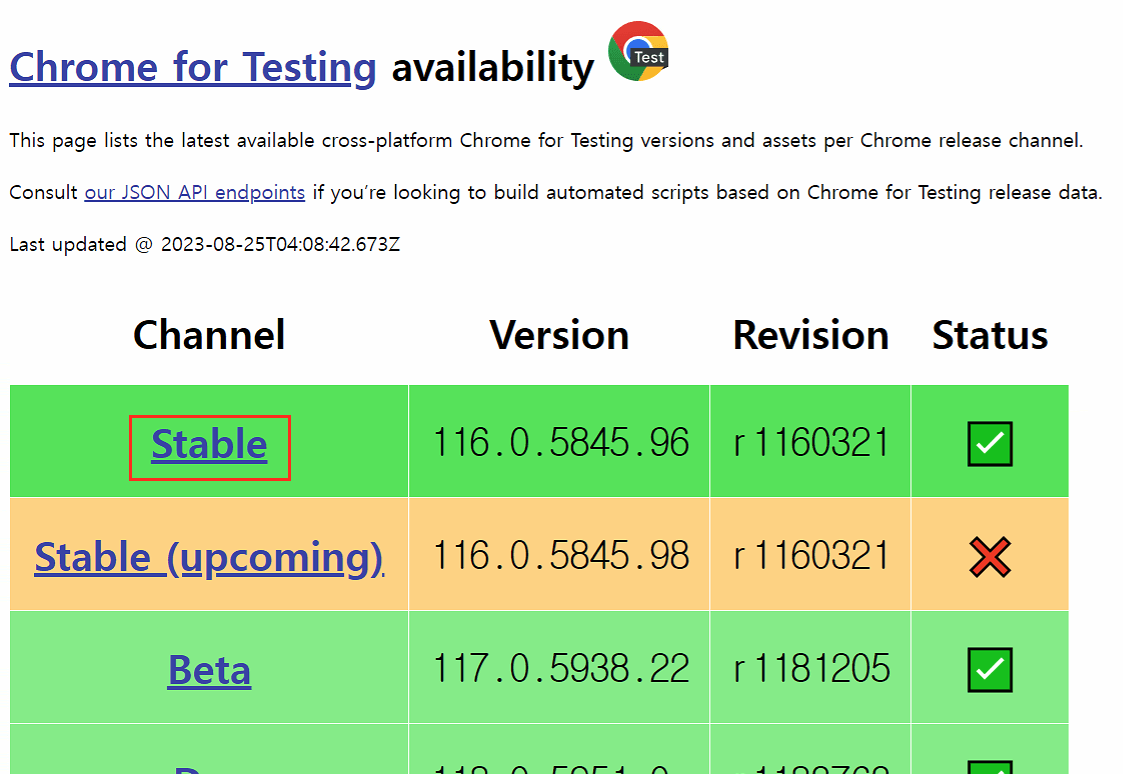Viewport: 1123px width, 774px height.
Task: Select version number 116.0.5845.96
Action: [560, 442]
